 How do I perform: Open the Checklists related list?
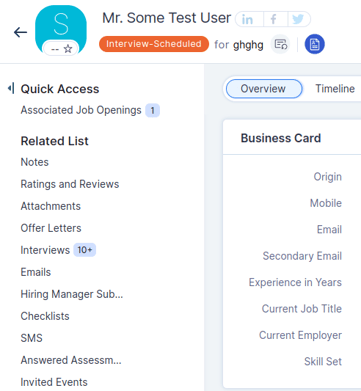(x=45, y=316)
